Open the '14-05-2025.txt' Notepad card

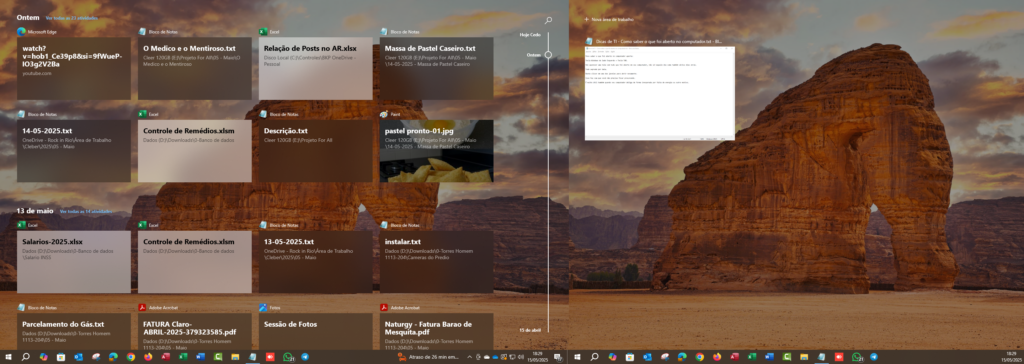pyautogui.click(x=74, y=151)
